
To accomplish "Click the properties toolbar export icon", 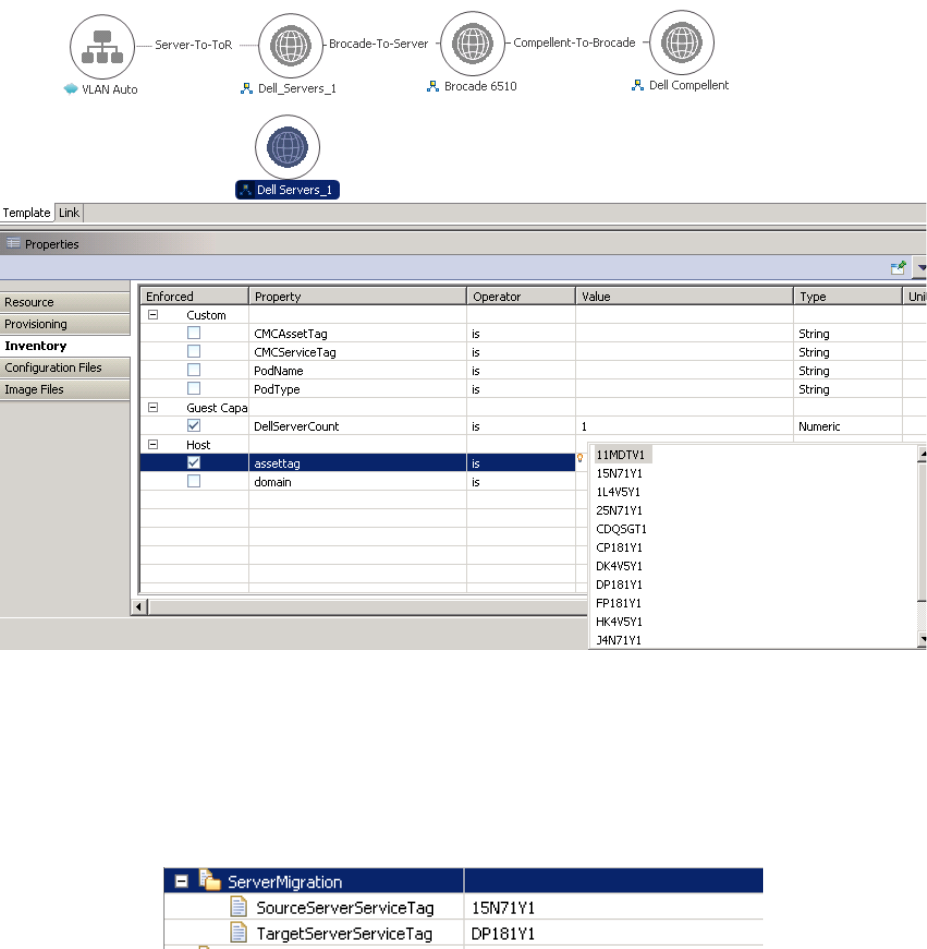I will (899, 268).
